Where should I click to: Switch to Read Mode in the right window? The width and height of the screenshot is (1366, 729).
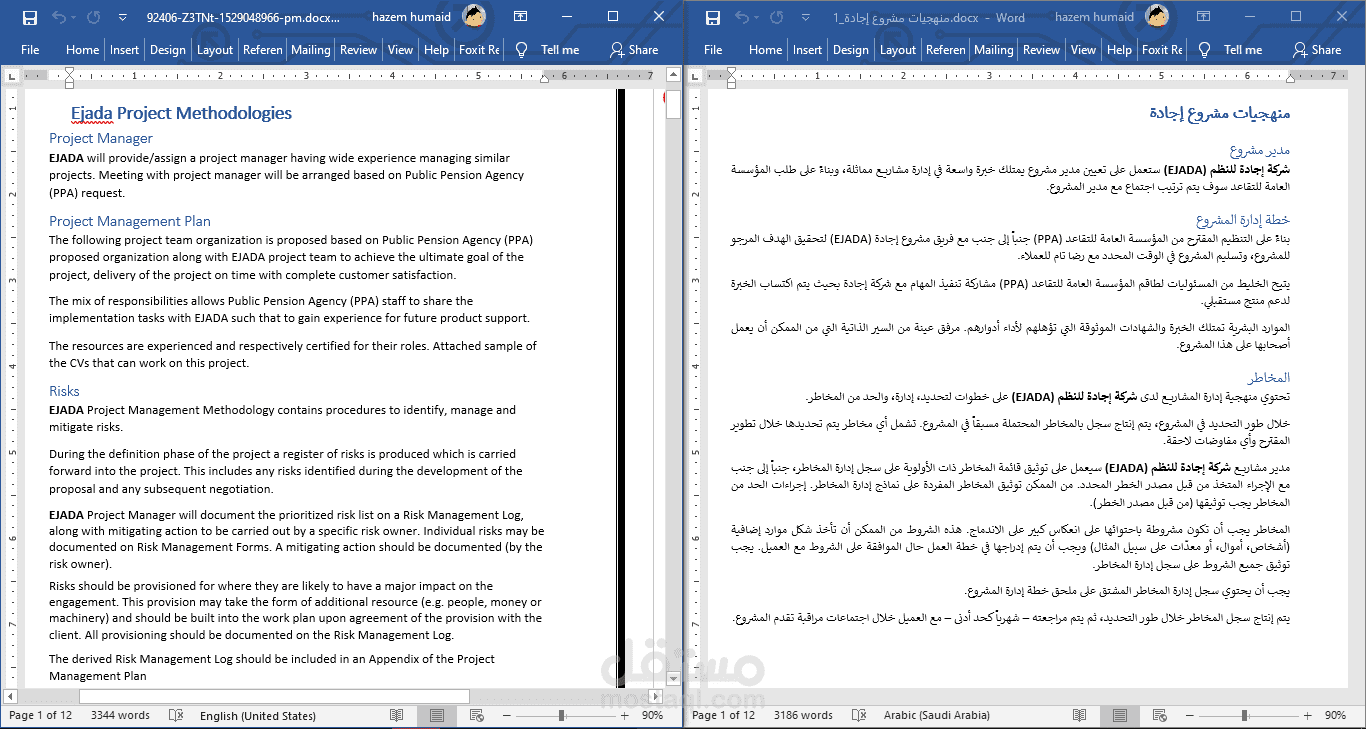[x=1080, y=715]
